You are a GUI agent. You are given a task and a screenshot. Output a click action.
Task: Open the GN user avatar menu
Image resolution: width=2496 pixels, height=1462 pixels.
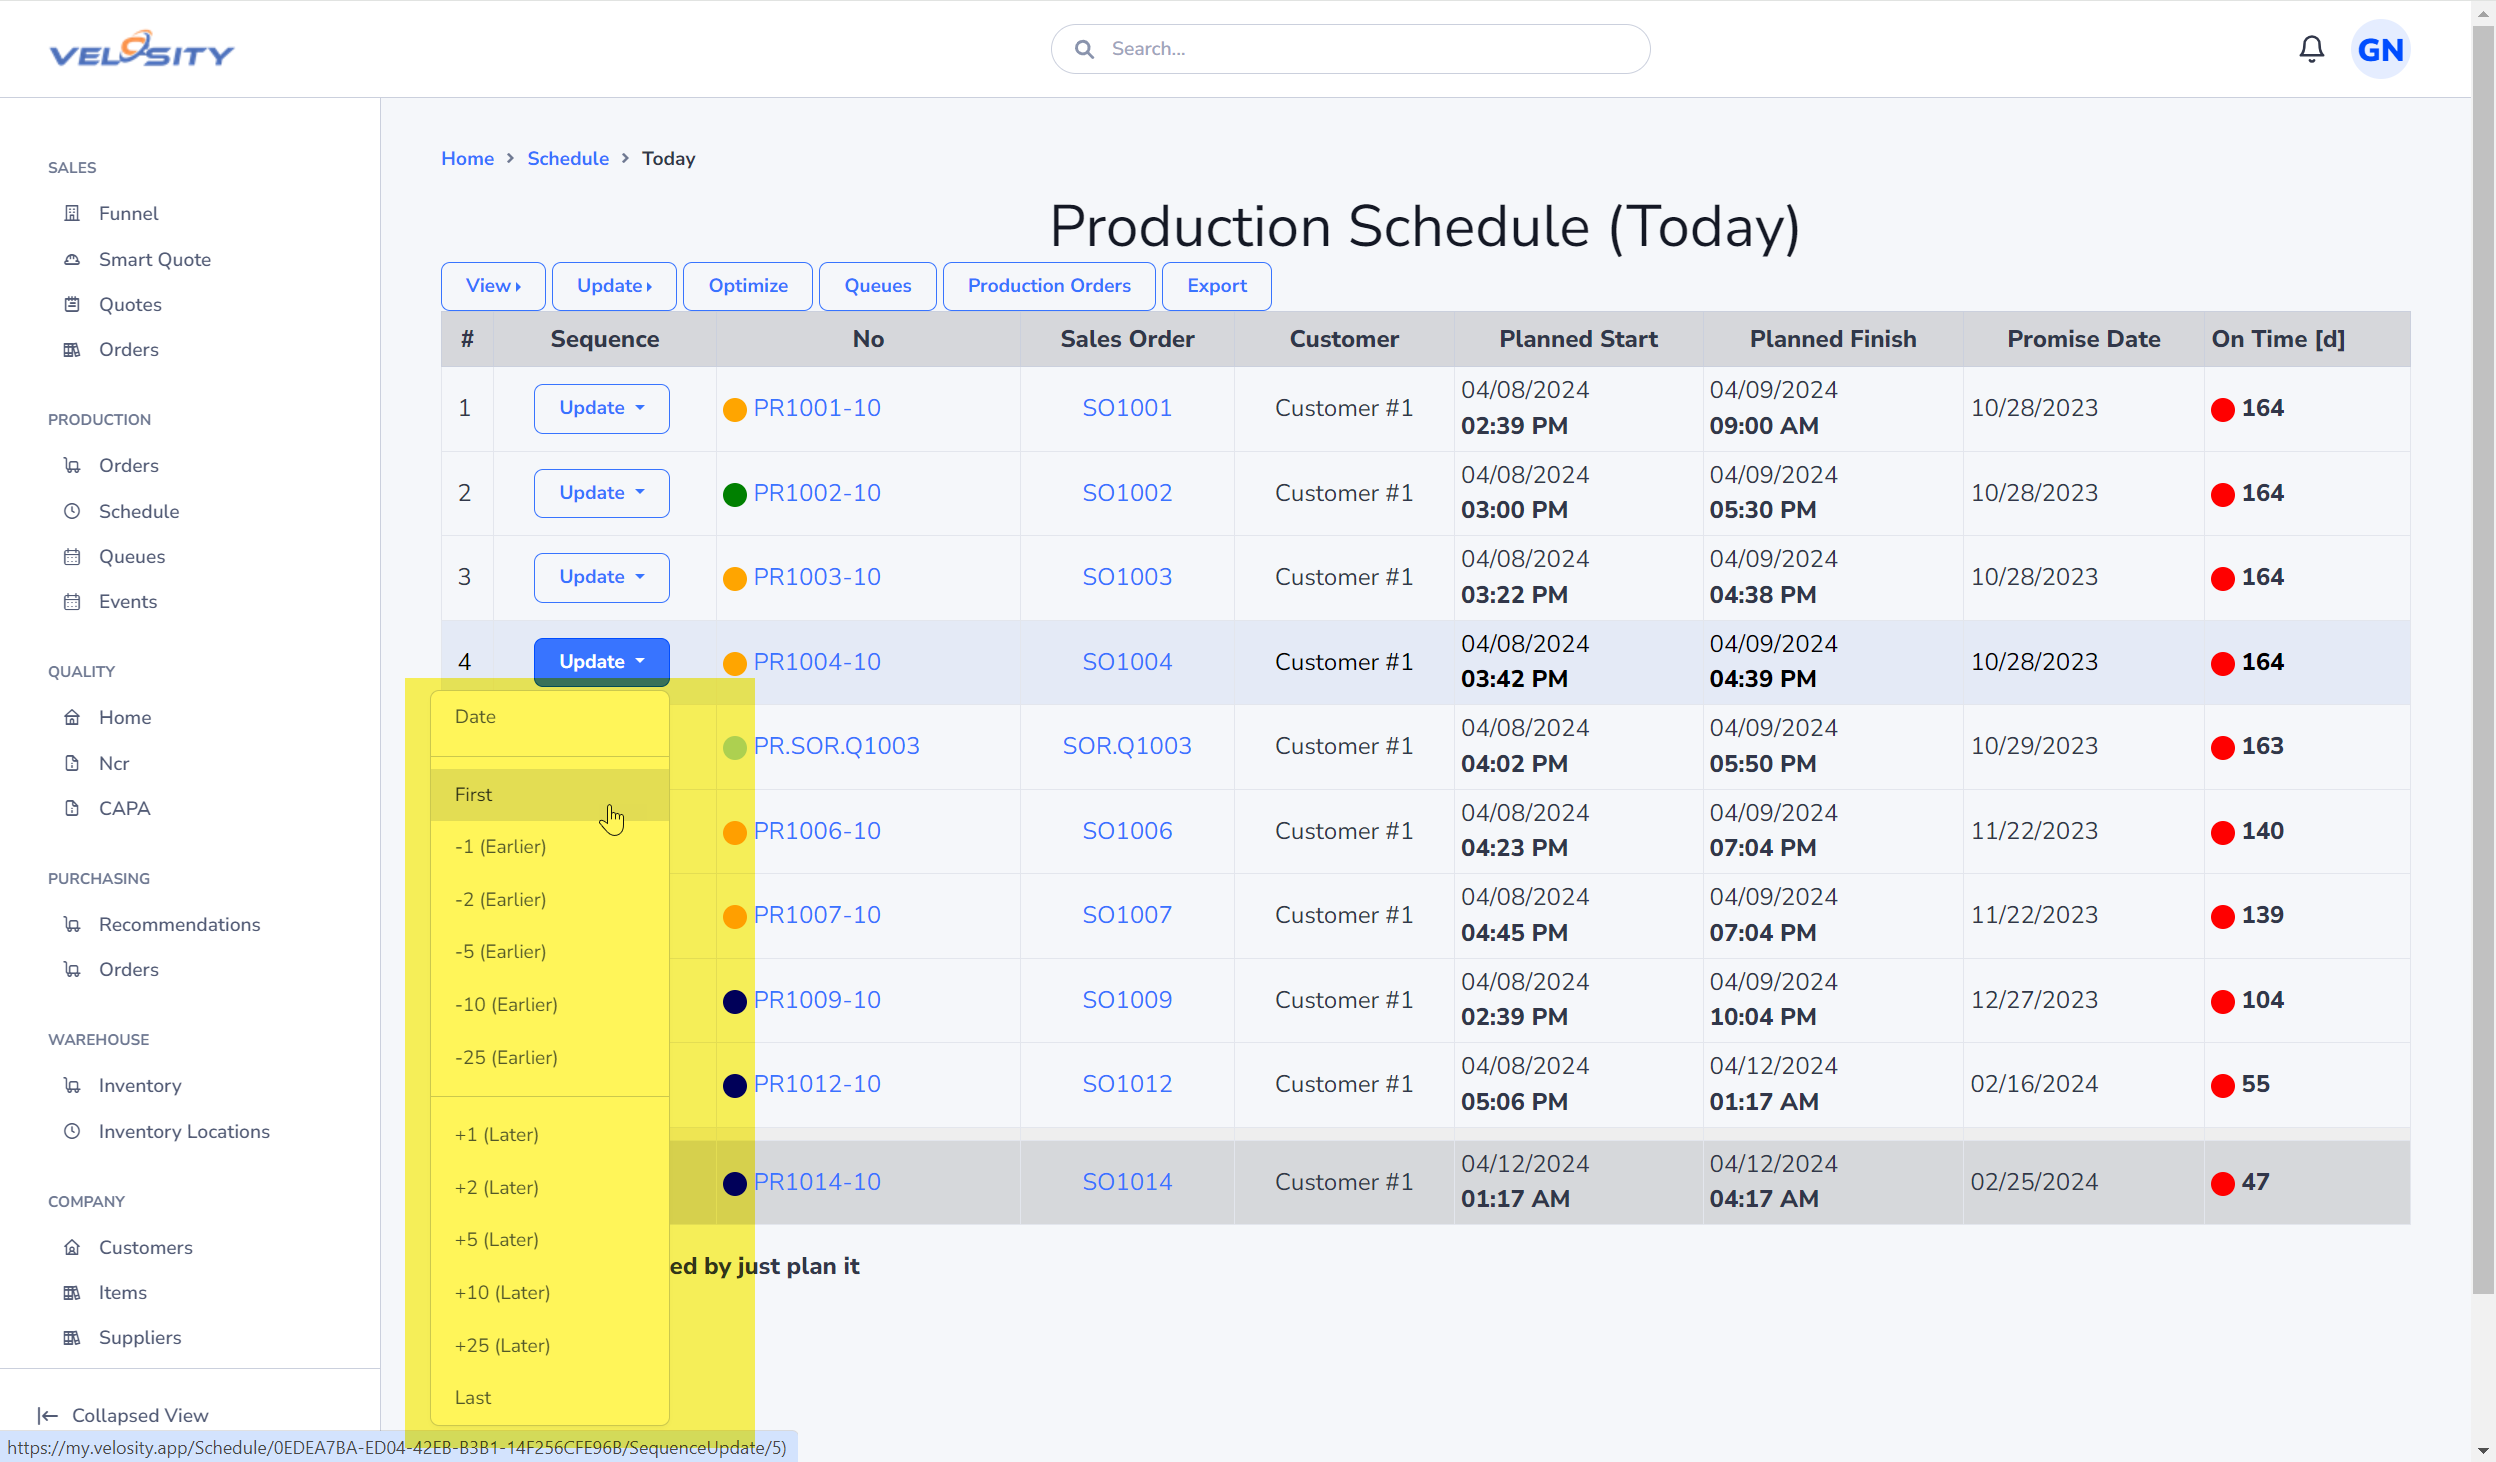[2380, 49]
